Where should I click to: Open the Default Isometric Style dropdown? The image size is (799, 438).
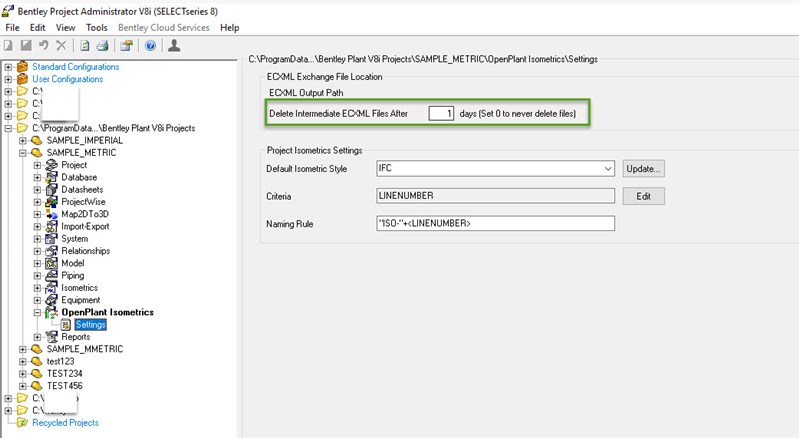pos(608,169)
